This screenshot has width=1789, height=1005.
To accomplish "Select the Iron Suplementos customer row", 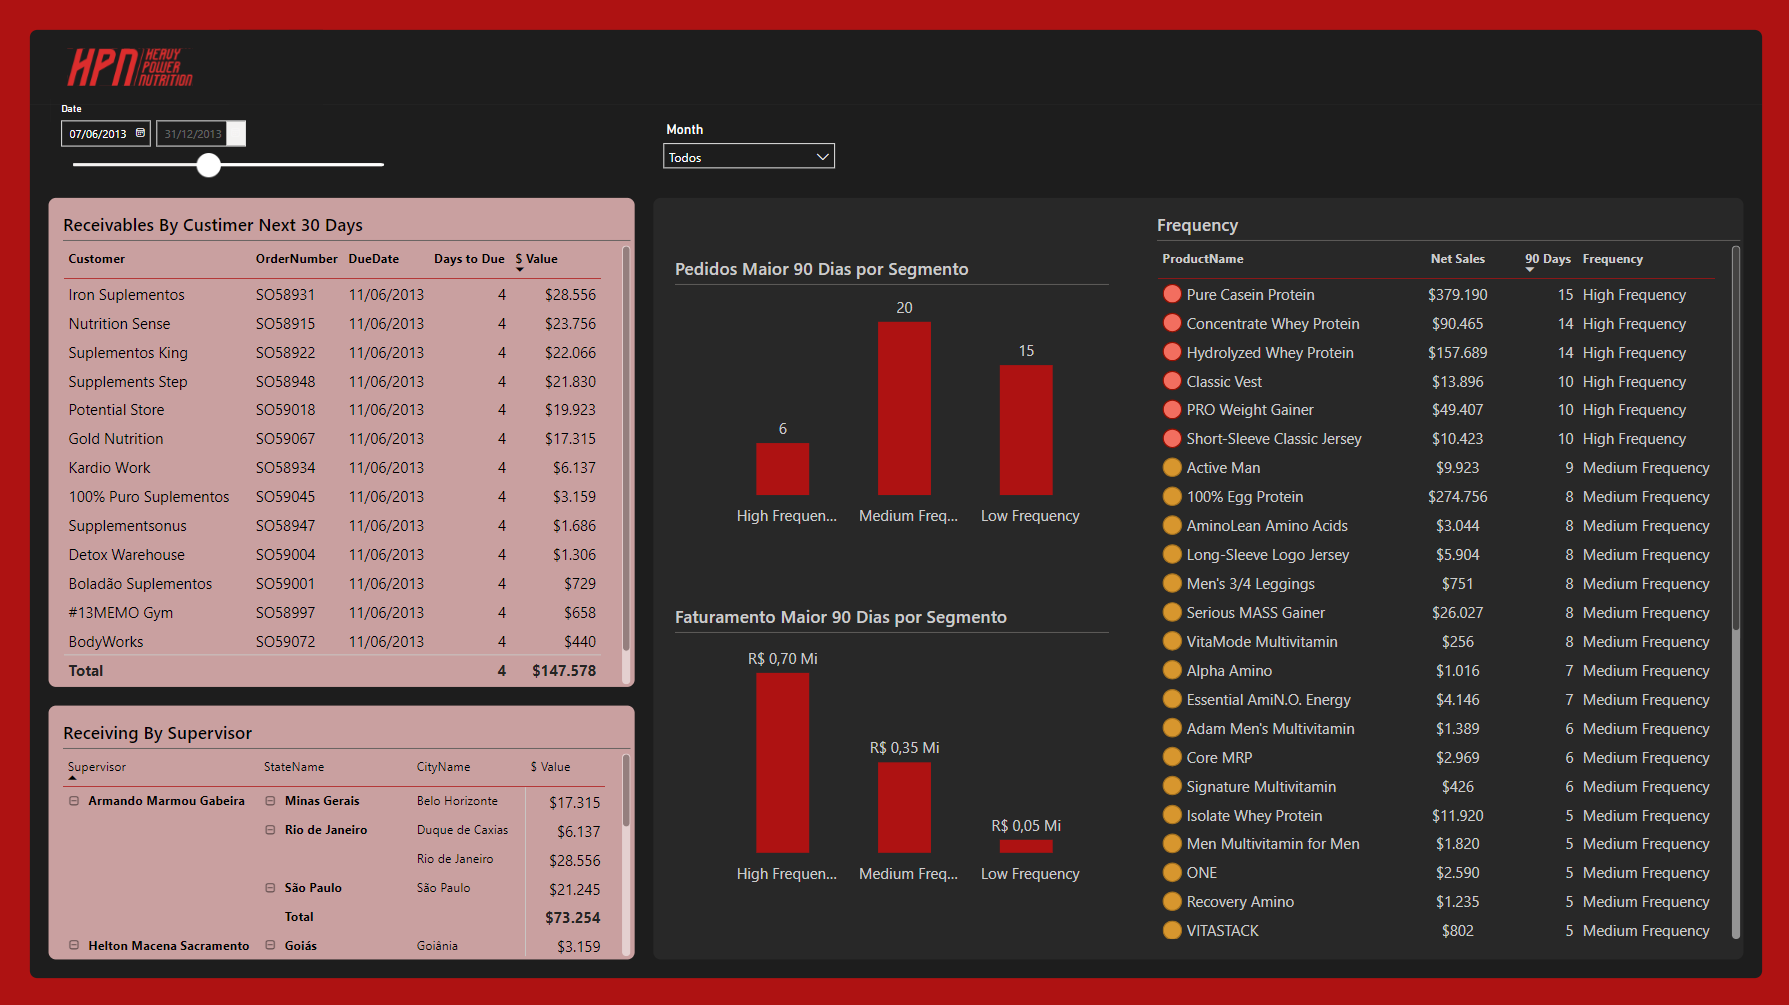I will [334, 295].
